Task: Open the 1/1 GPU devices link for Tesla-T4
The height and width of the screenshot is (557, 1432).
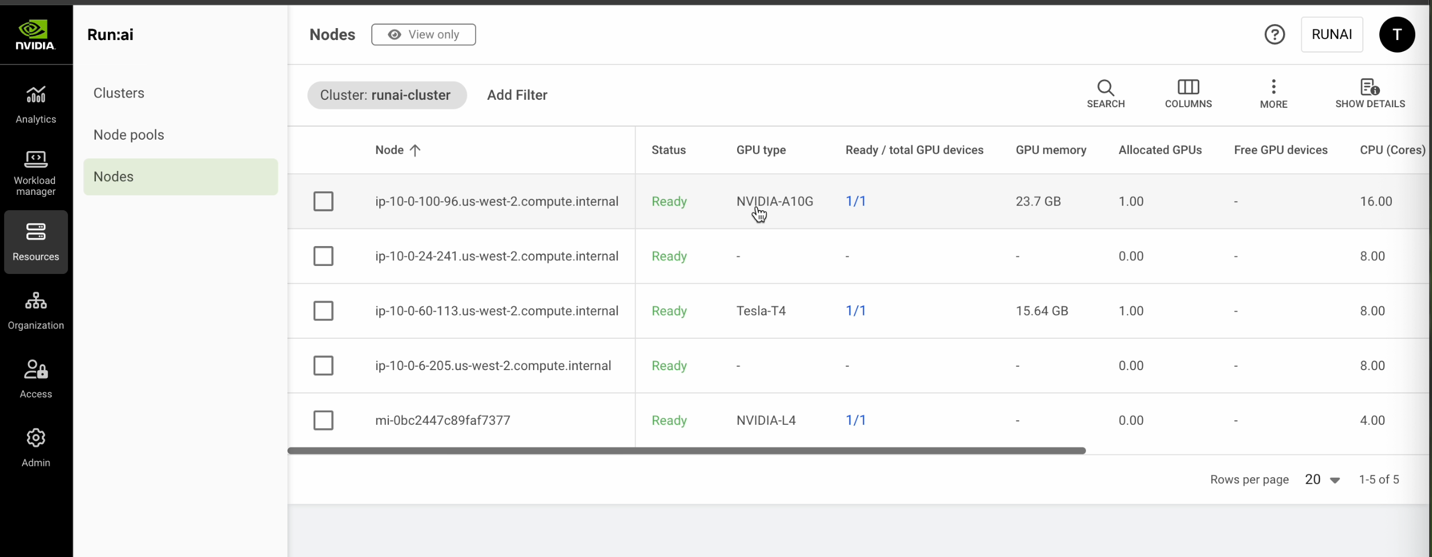Action: (856, 311)
